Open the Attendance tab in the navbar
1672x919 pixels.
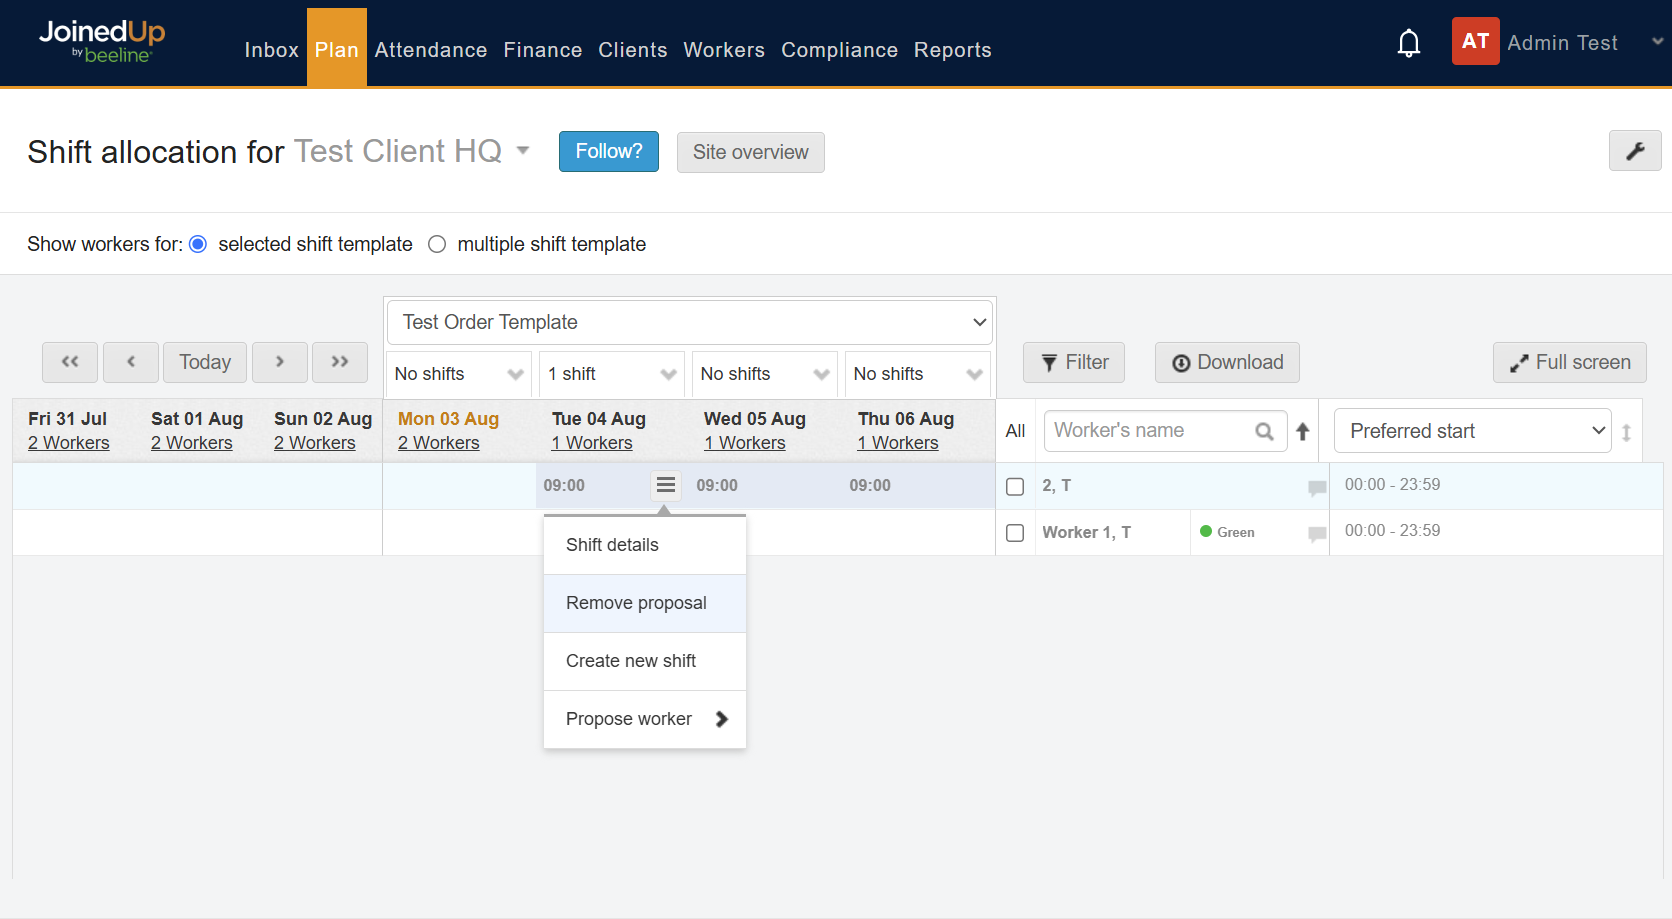pyautogui.click(x=431, y=50)
